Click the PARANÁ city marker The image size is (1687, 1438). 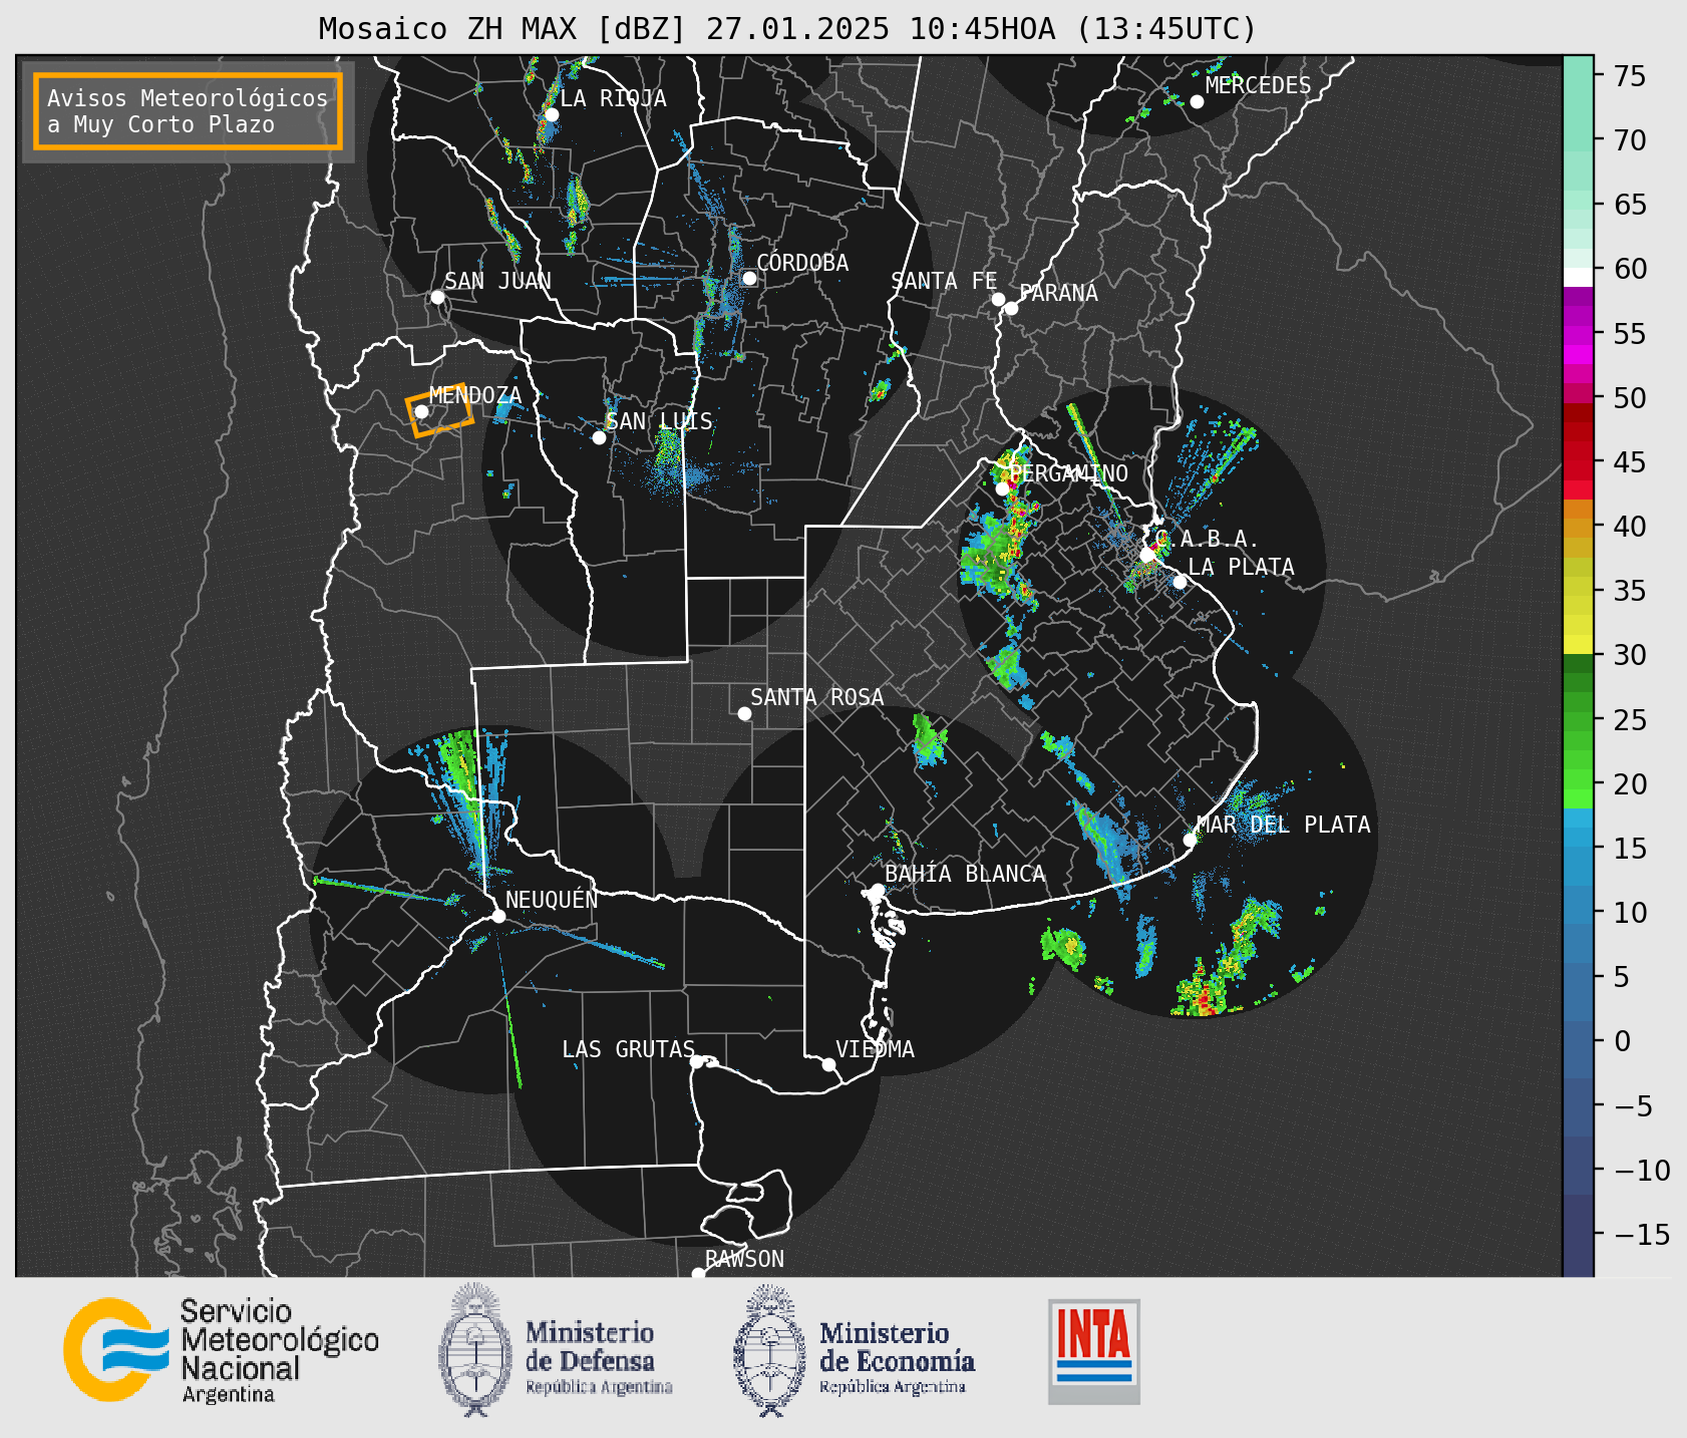pos(1011,308)
